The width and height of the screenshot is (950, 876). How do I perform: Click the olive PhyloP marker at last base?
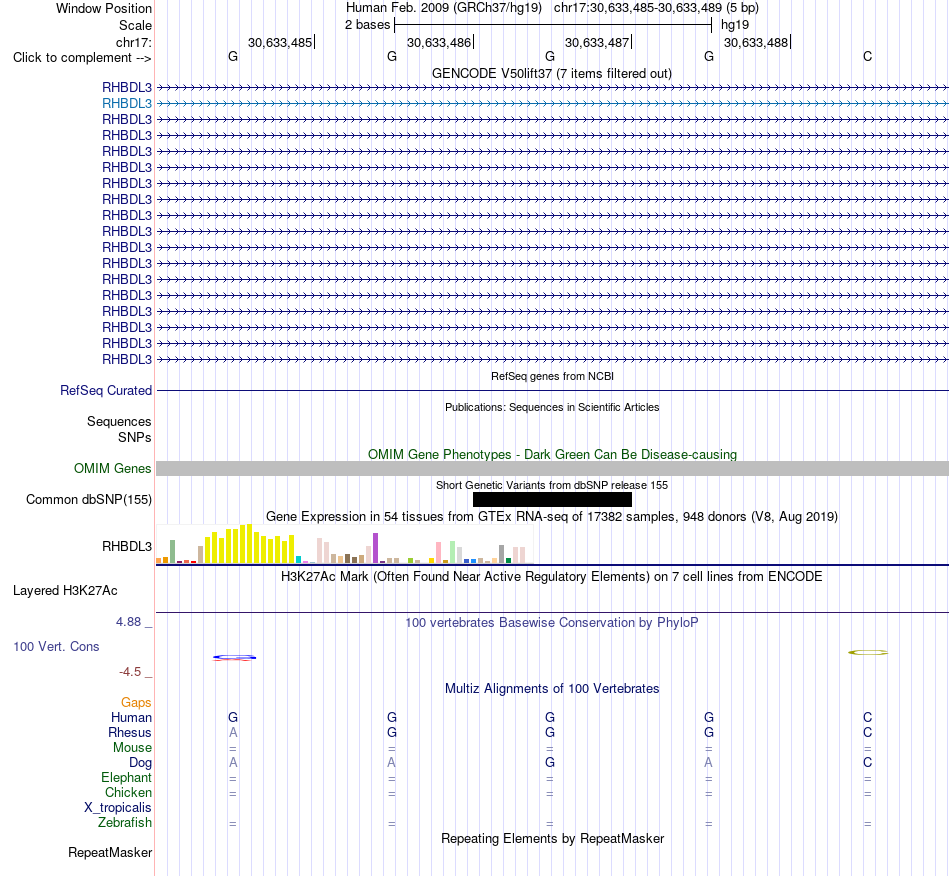[x=868, y=652]
